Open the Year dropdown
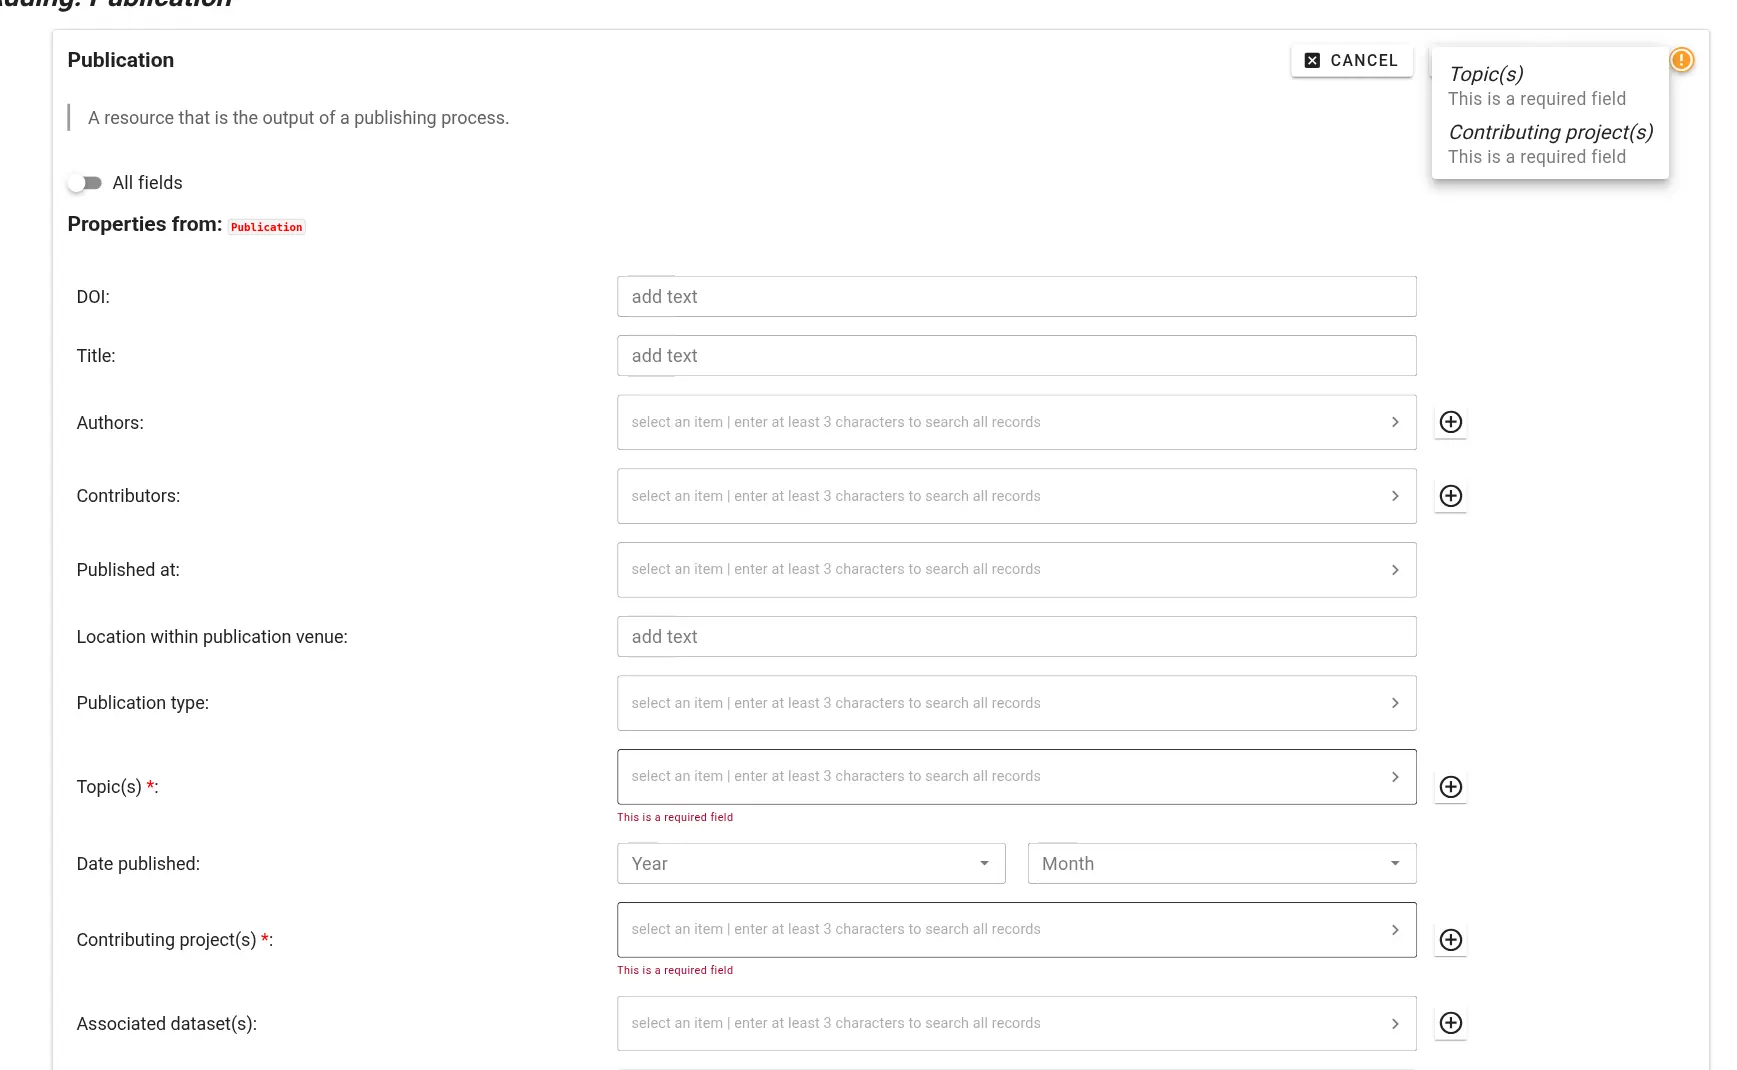 [x=984, y=863]
